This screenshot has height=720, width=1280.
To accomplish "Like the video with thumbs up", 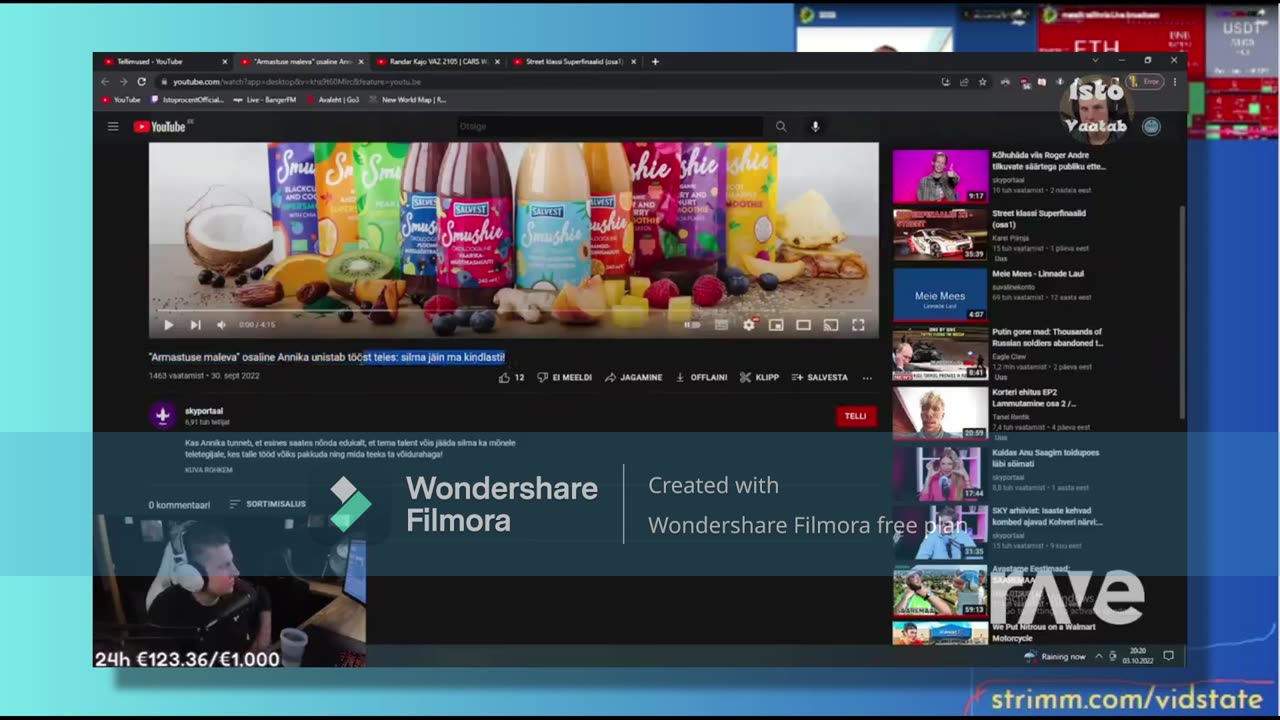I will coord(512,378).
